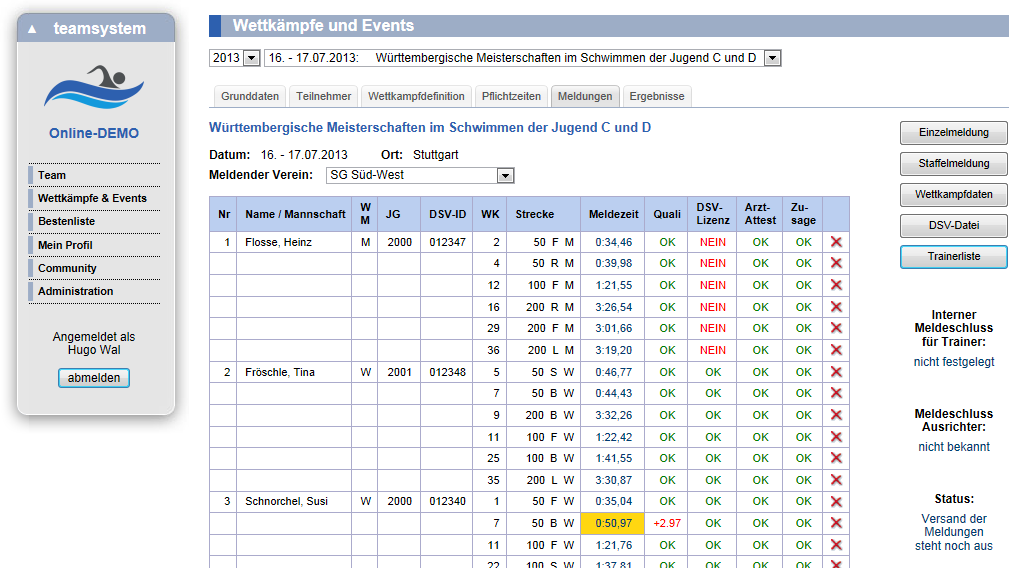Click the NEIN license value for 0:34,46
The width and height of the screenshot is (1033, 568).
coord(713,242)
